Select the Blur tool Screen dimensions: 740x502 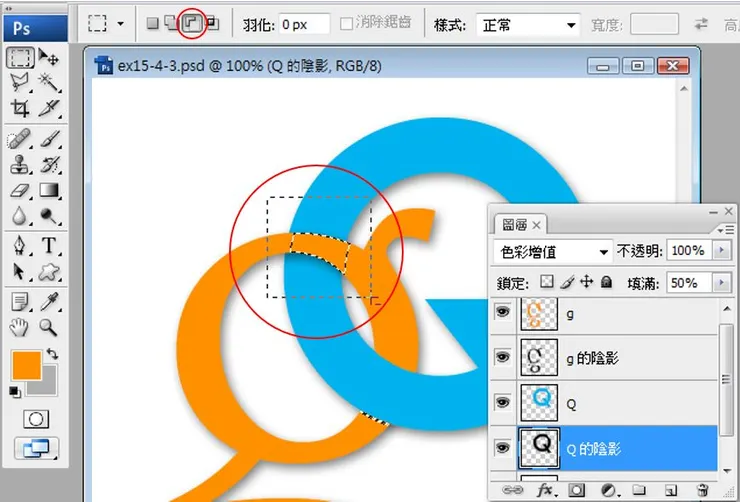click(20, 216)
